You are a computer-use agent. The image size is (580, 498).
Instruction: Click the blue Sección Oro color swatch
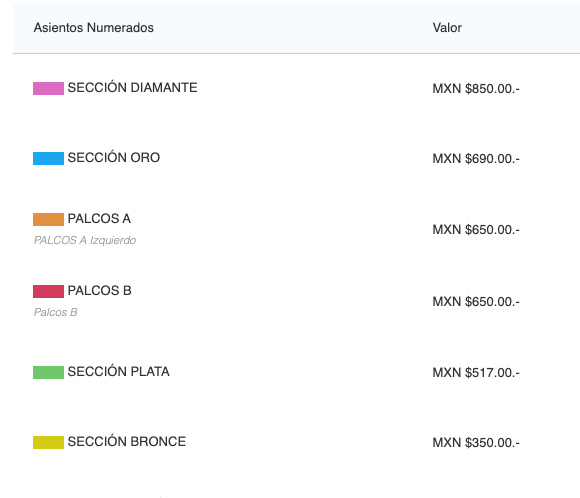48,158
